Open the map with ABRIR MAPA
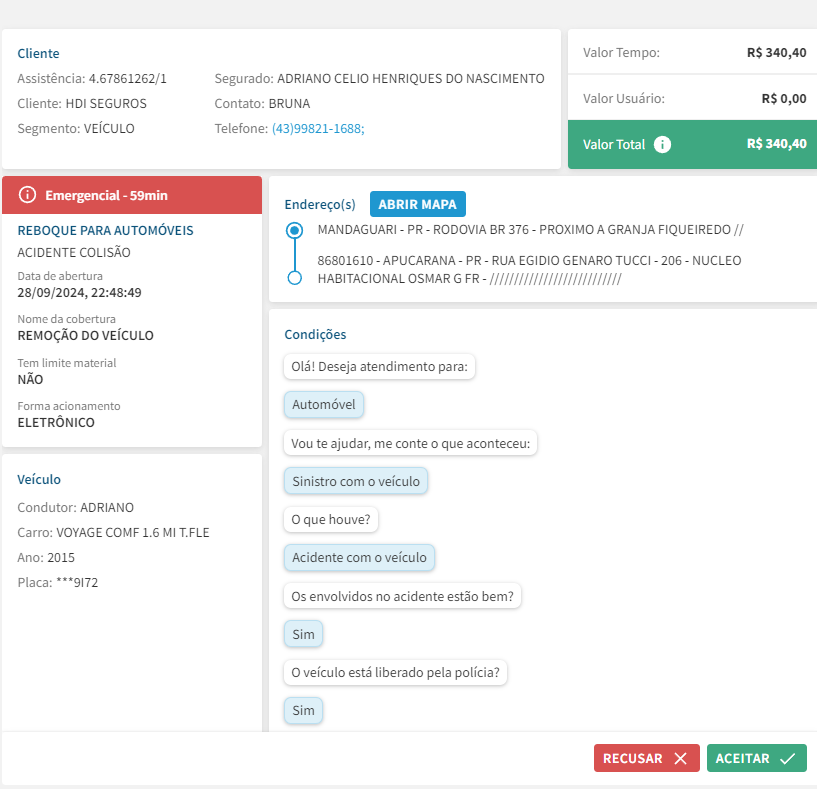The image size is (817, 789). [x=417, y=204]
